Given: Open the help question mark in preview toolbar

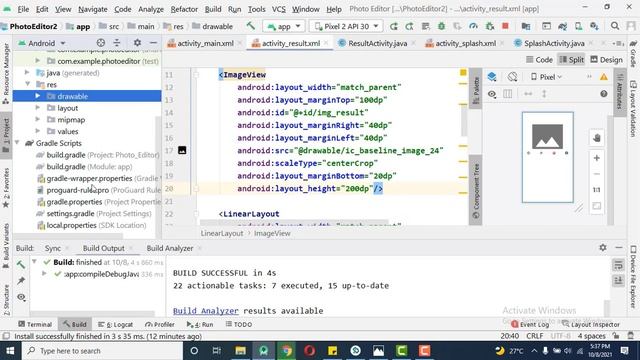Looking at the screenshot, I should 604,94.
